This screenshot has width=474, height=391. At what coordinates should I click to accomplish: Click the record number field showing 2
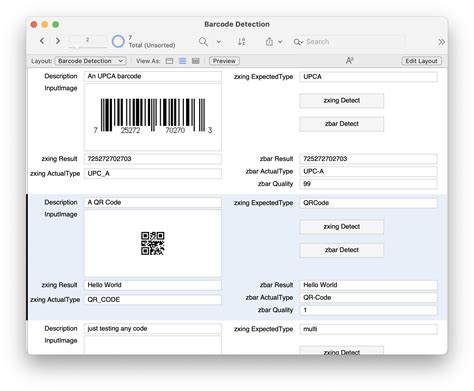tap(87, 39)
